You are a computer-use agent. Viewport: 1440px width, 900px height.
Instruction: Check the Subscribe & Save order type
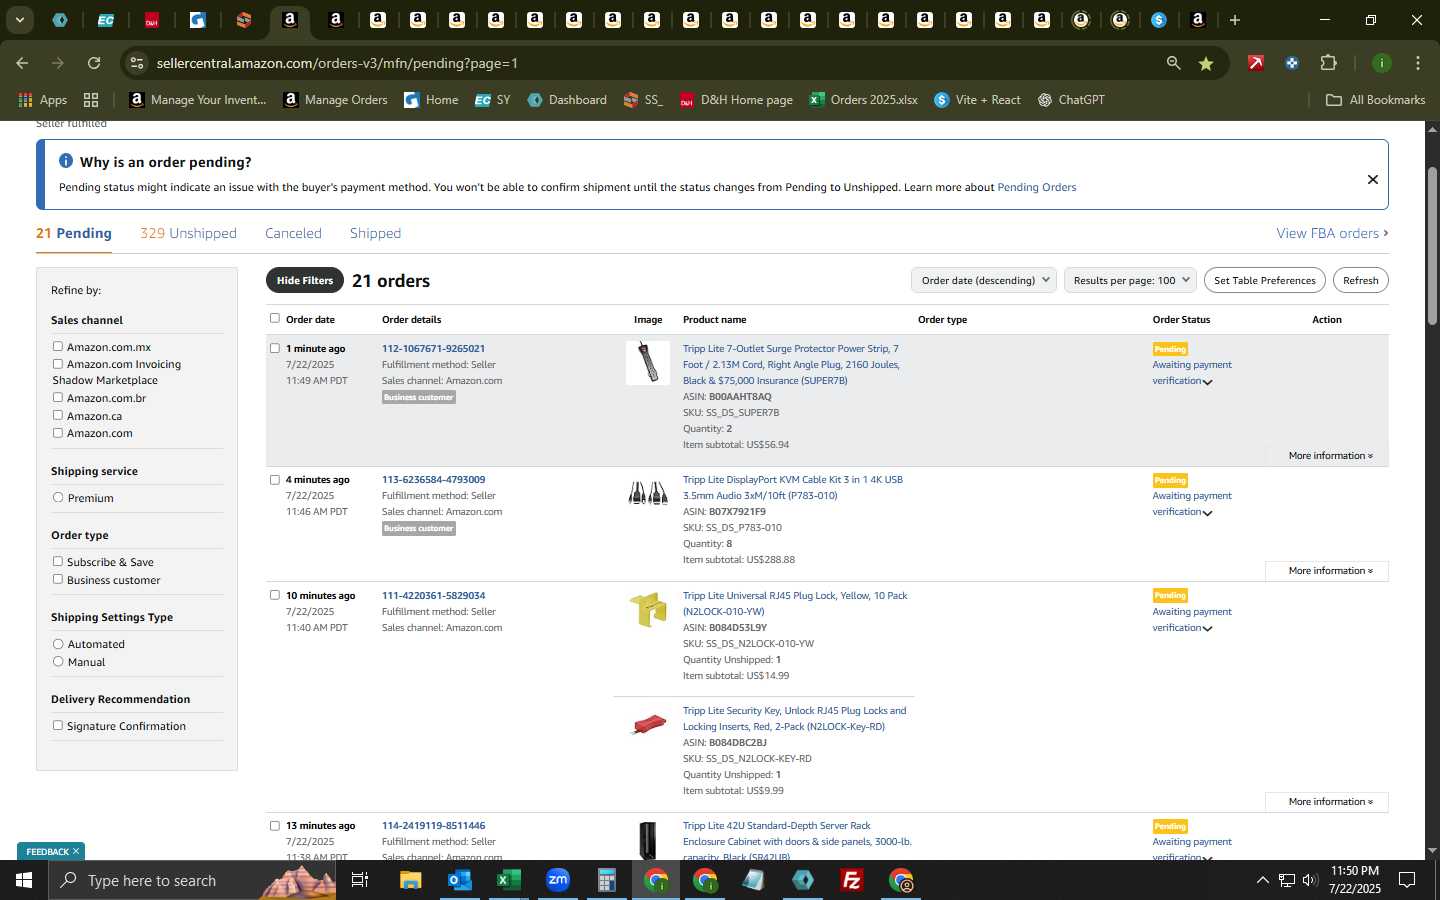58,561
